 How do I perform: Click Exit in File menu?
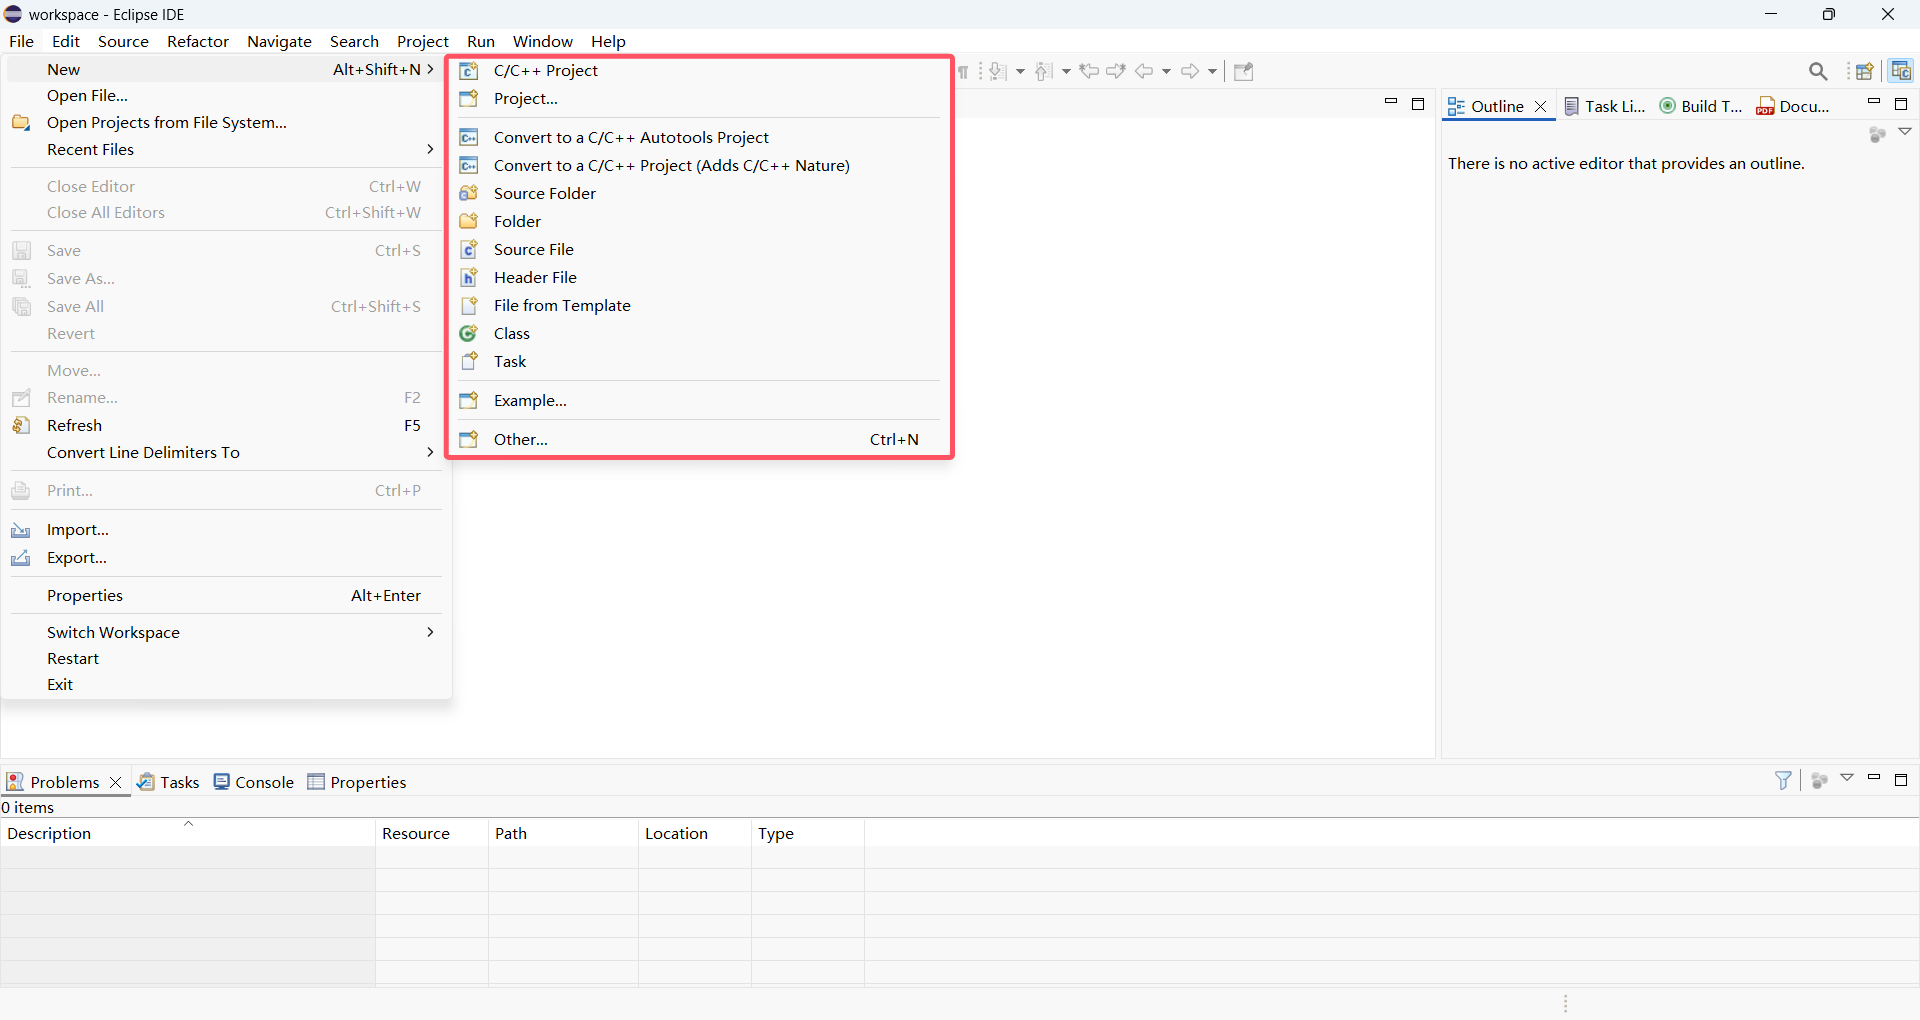[x=227, y=684]
